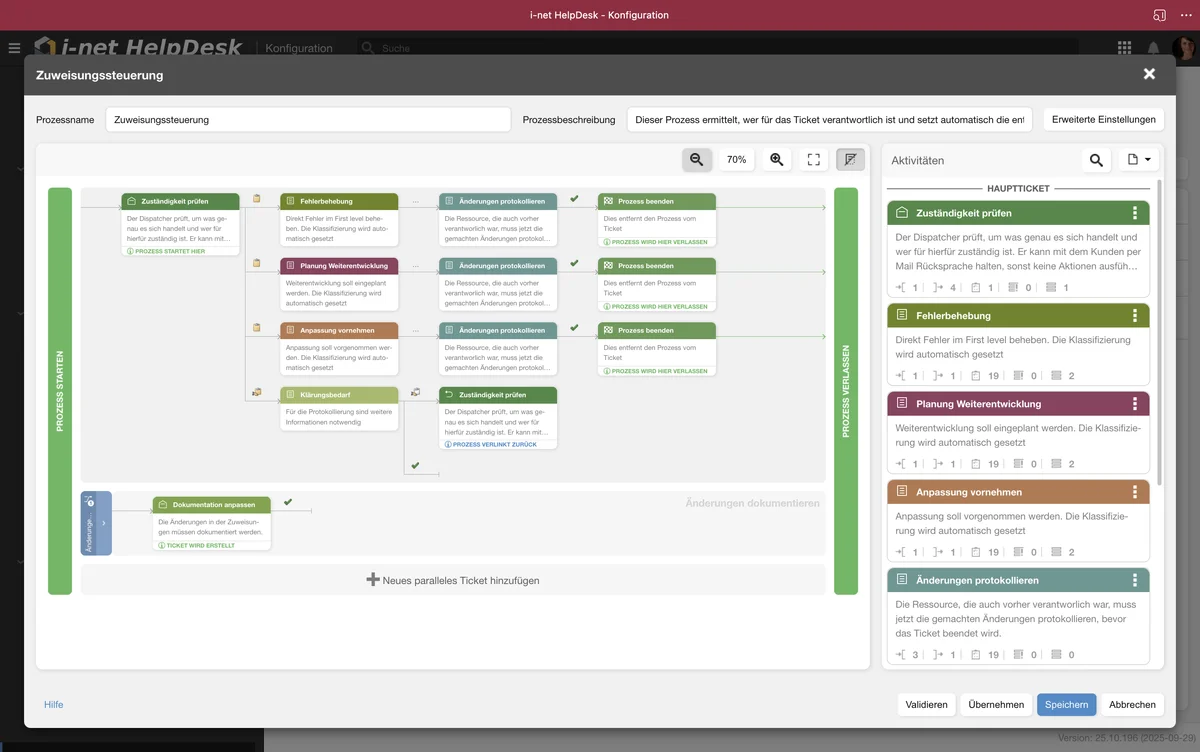Open three-dot menu on Zuständigkeit prüfen card

1135,213
